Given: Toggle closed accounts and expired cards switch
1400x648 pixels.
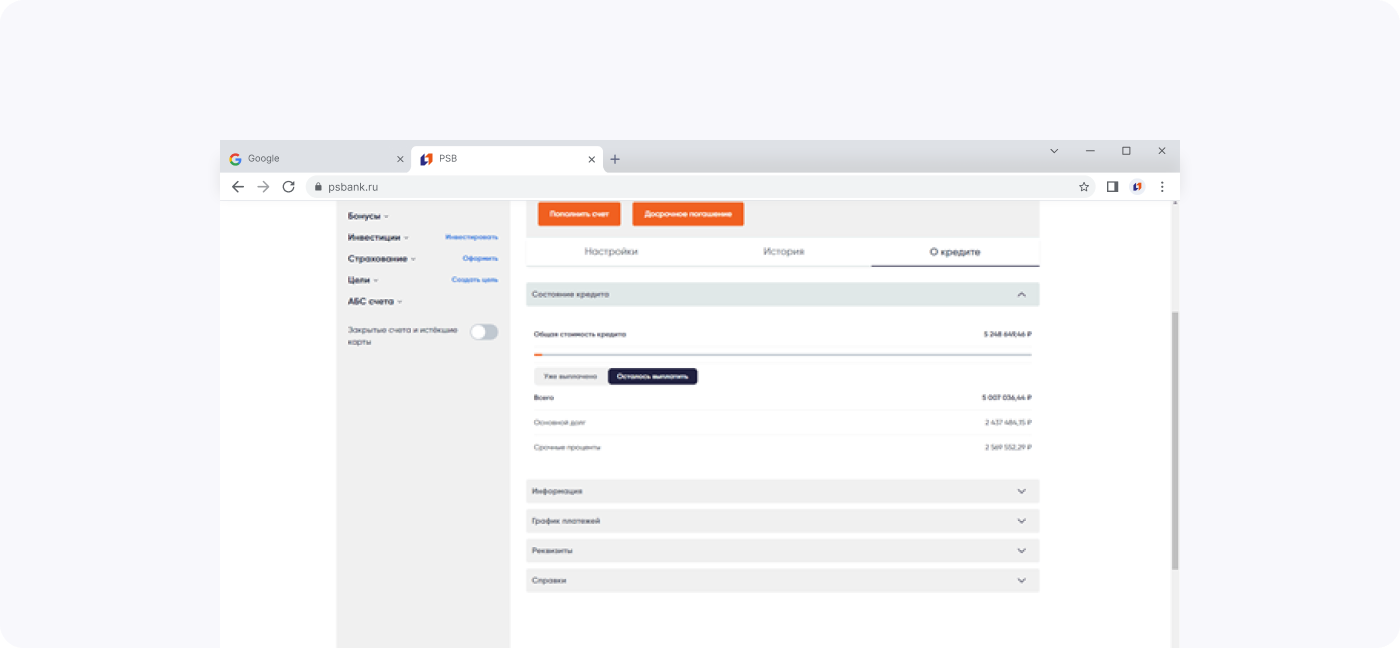Looking at the screenshot, I should pyautogui.click(x=484, y=332).
